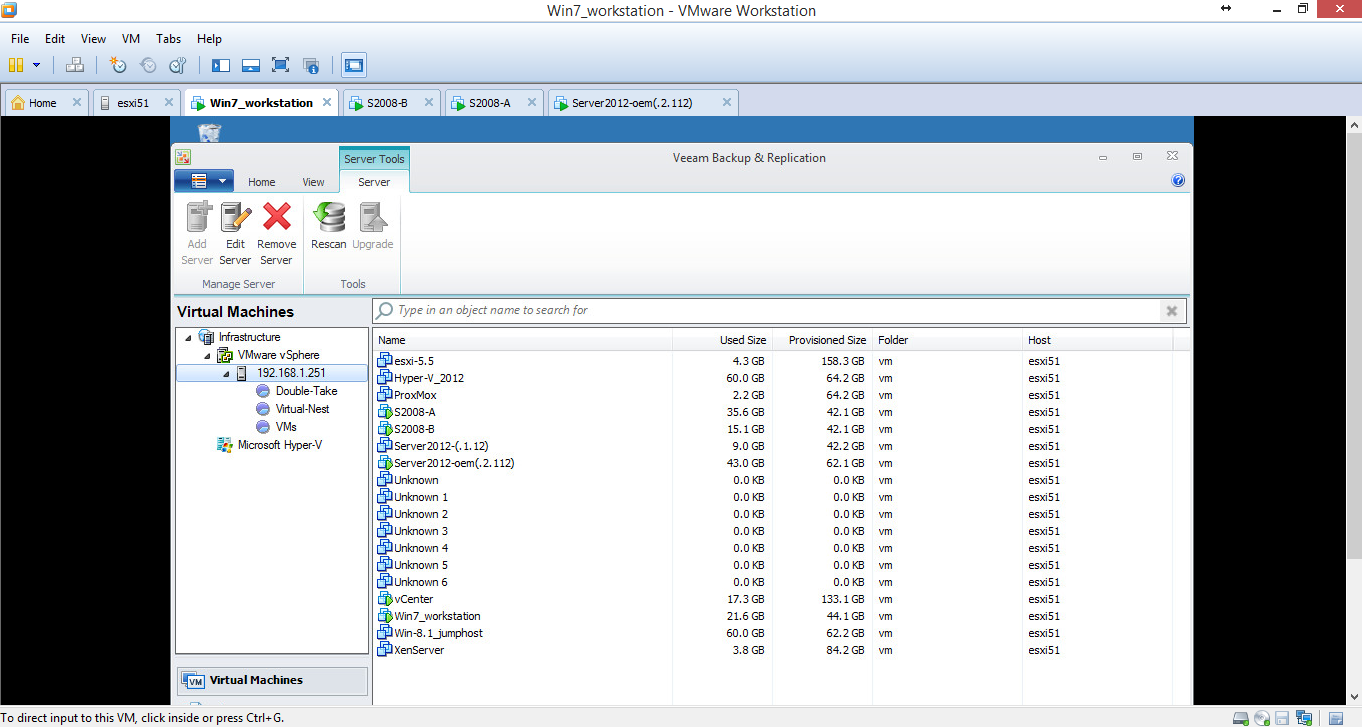This screenshot has height=727, width=1362.
Task: Switch to the Veeam Home ribbon tab
Action: point(262,182)
